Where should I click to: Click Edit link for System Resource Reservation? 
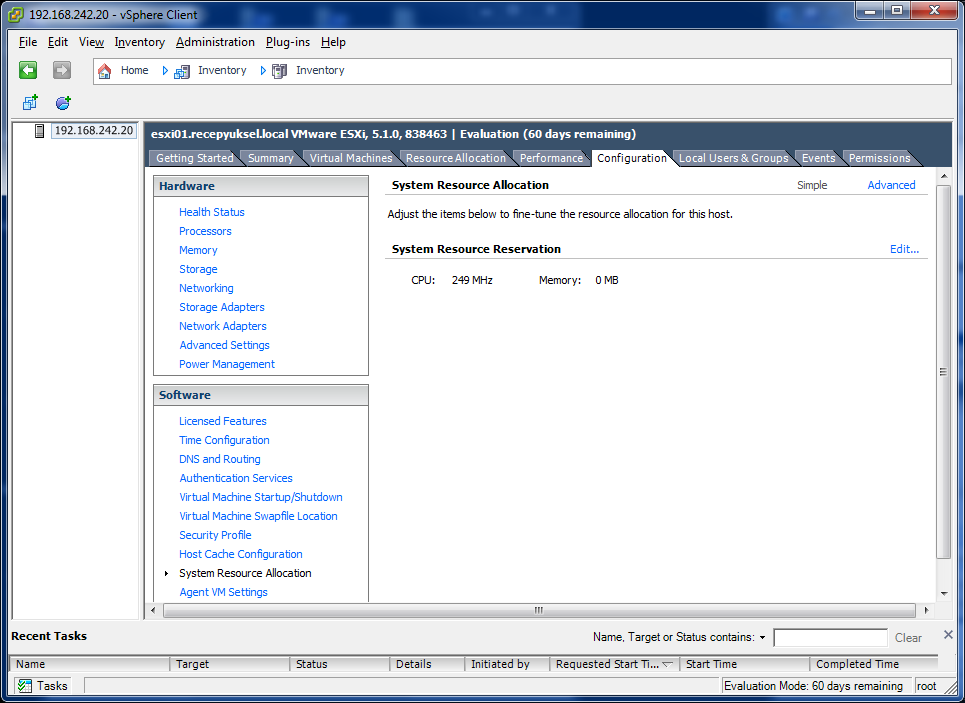pos(904,249)
